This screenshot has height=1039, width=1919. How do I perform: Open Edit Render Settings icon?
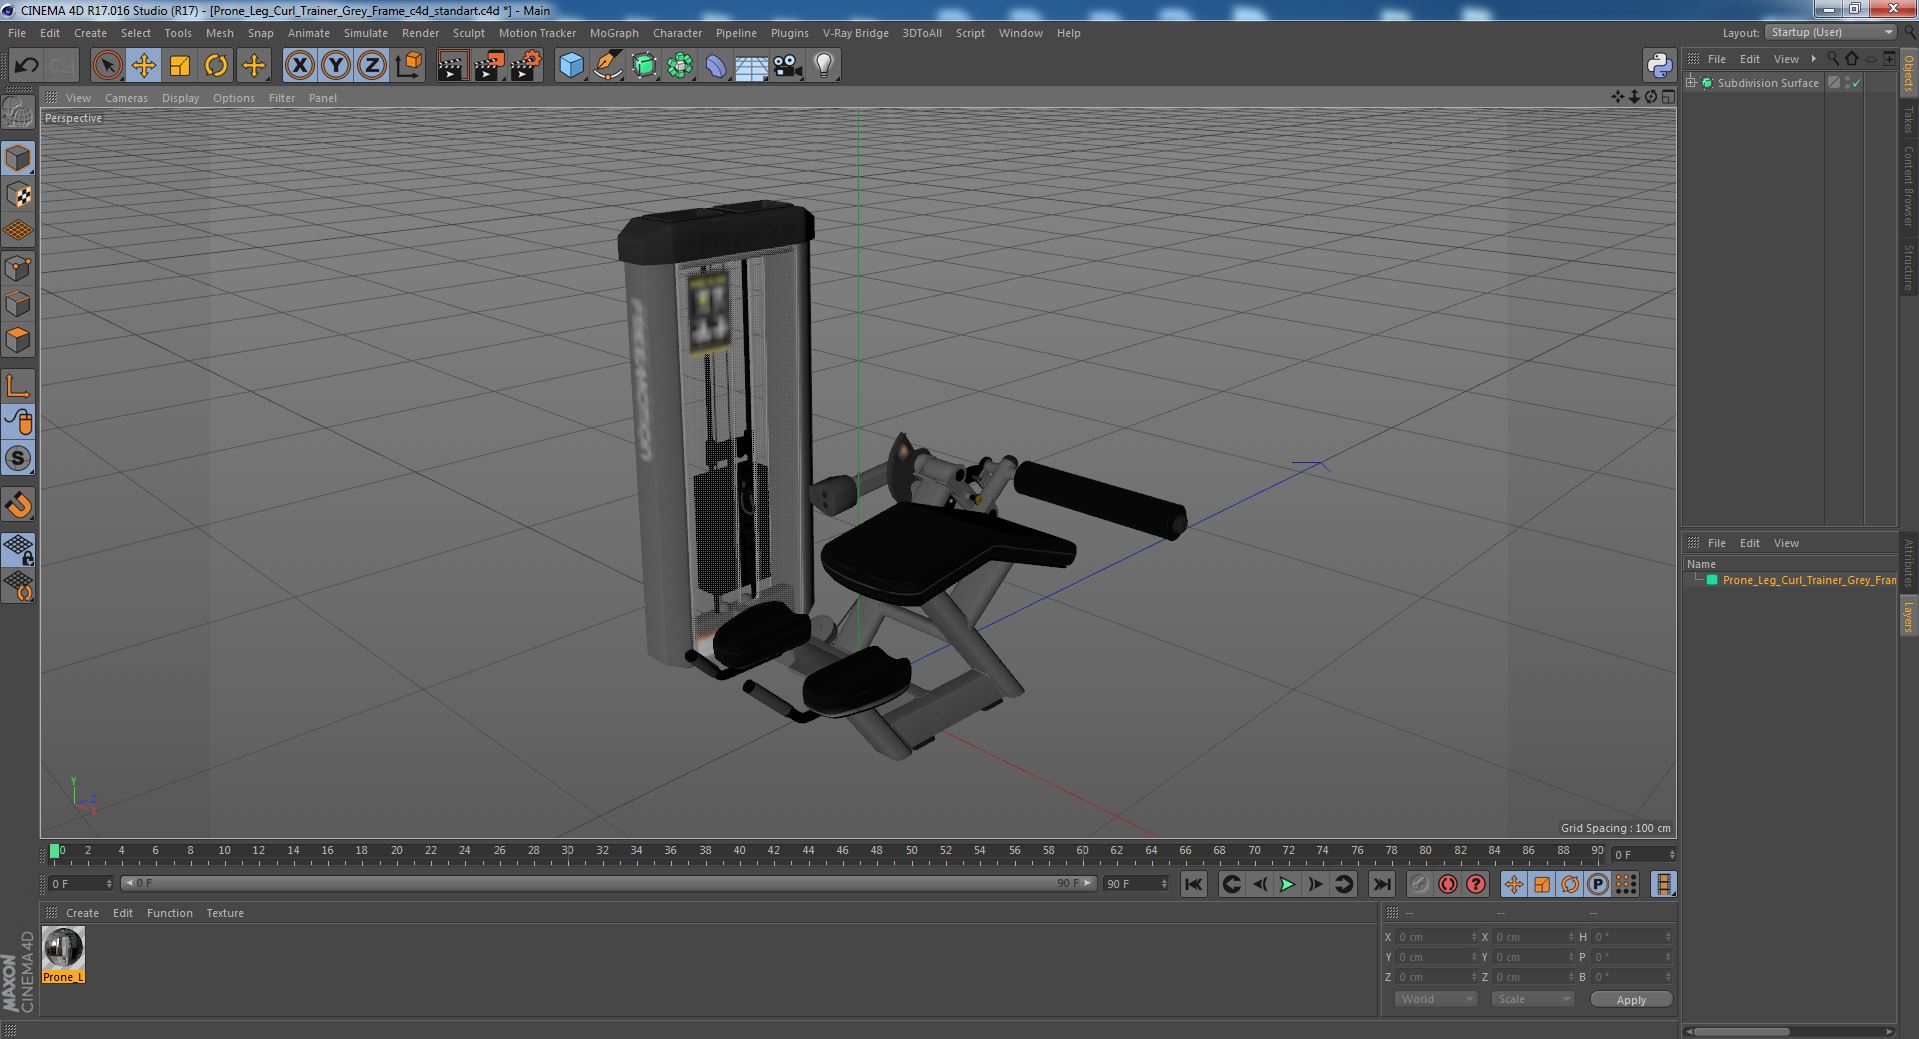tap(525, 66)
